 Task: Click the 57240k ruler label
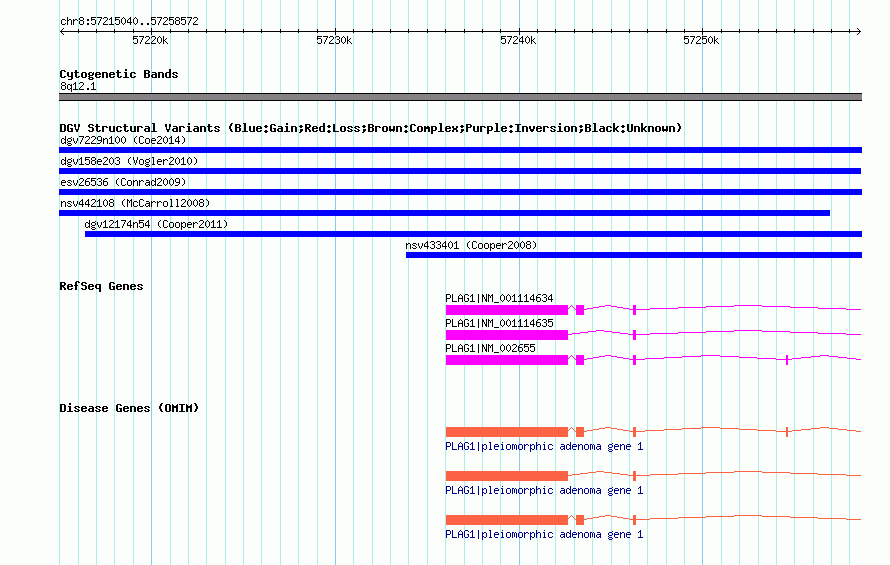(518, 40)
